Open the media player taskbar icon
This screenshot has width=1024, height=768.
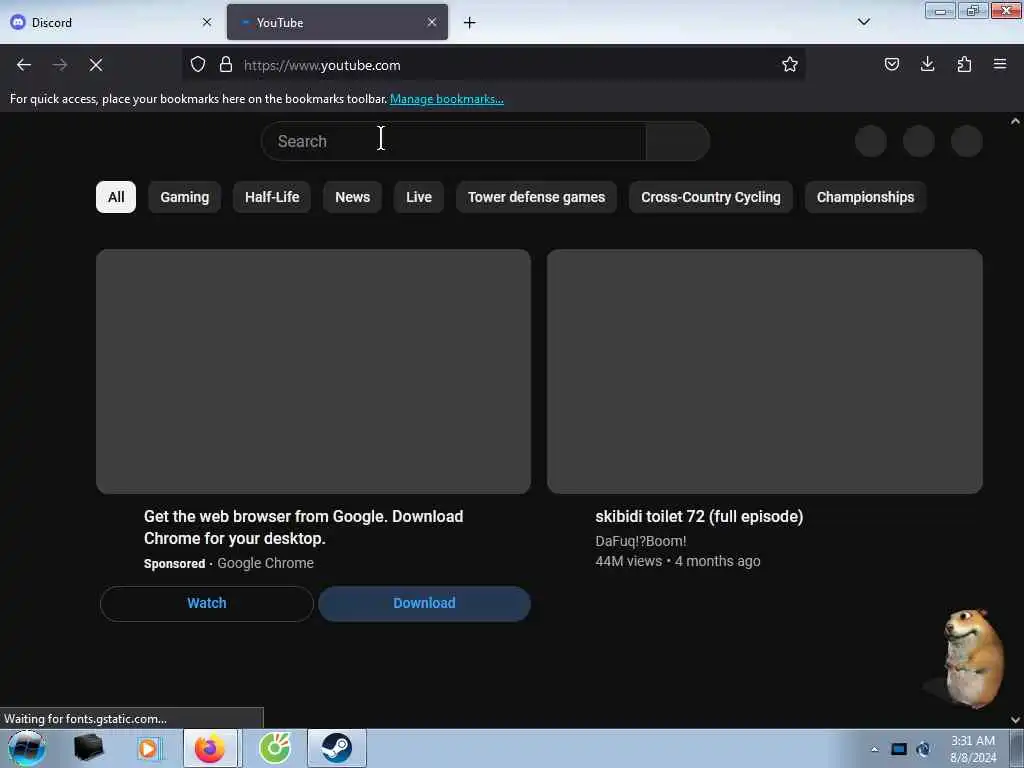click(148, 748)
